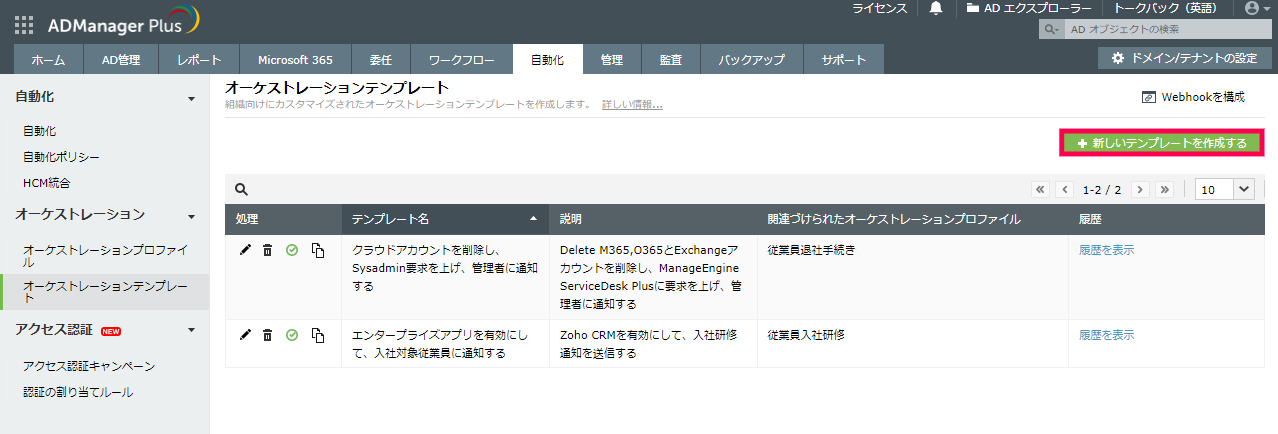Click 説明 column header

coord(653,219)
